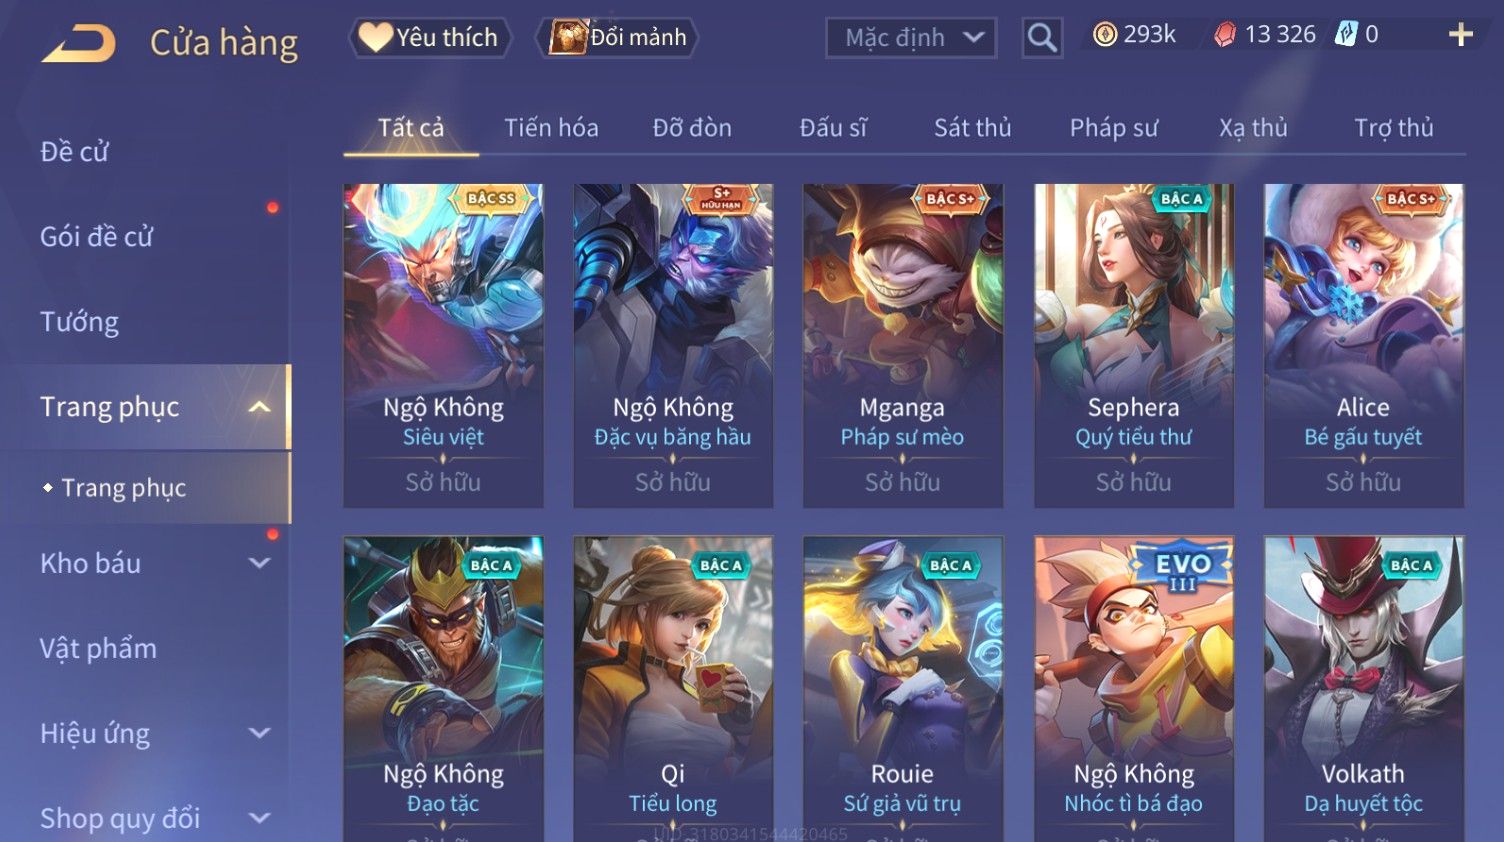Switch to the Sát thủ tab
This screenshot has height=842, width=1504.
[x=972, y=128]
